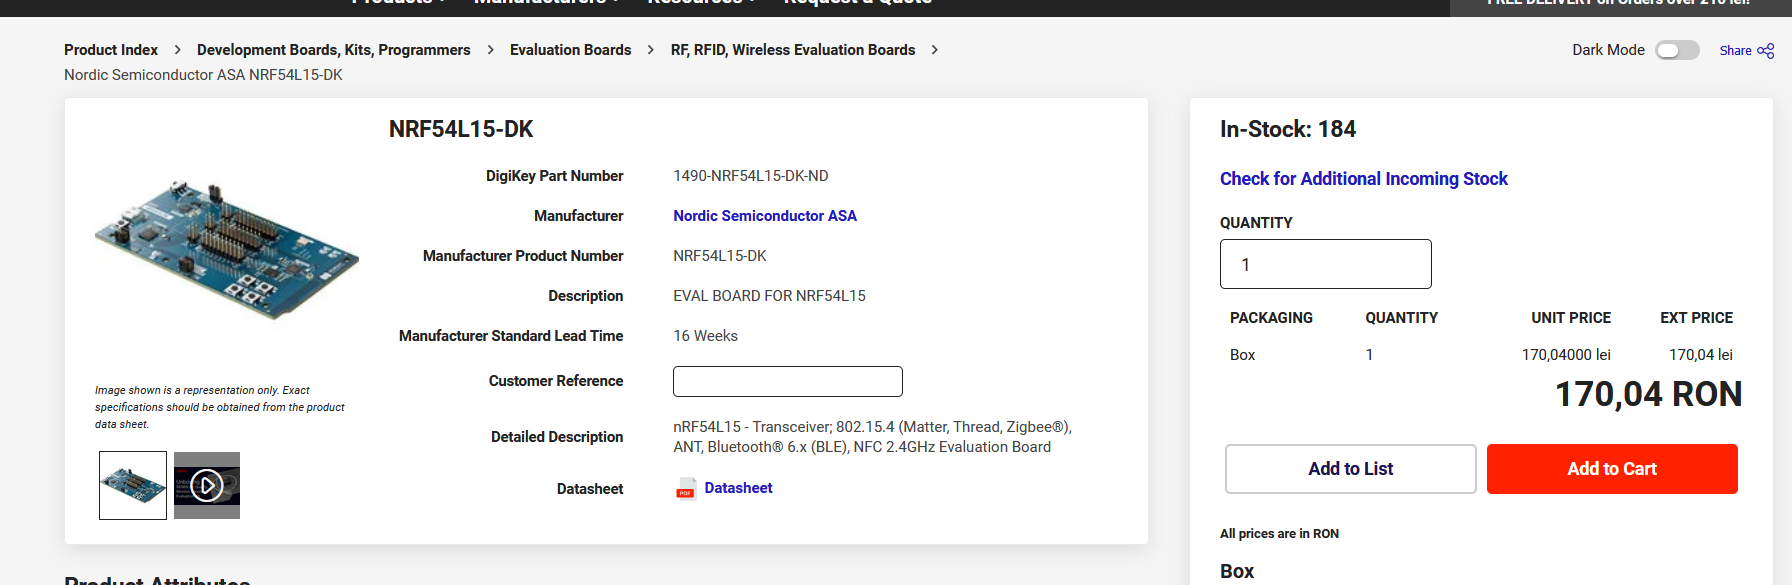This screenshot has width=1792, height=585.
Task: Toggle the Dark Mode switch
Action: [1677, 50]
